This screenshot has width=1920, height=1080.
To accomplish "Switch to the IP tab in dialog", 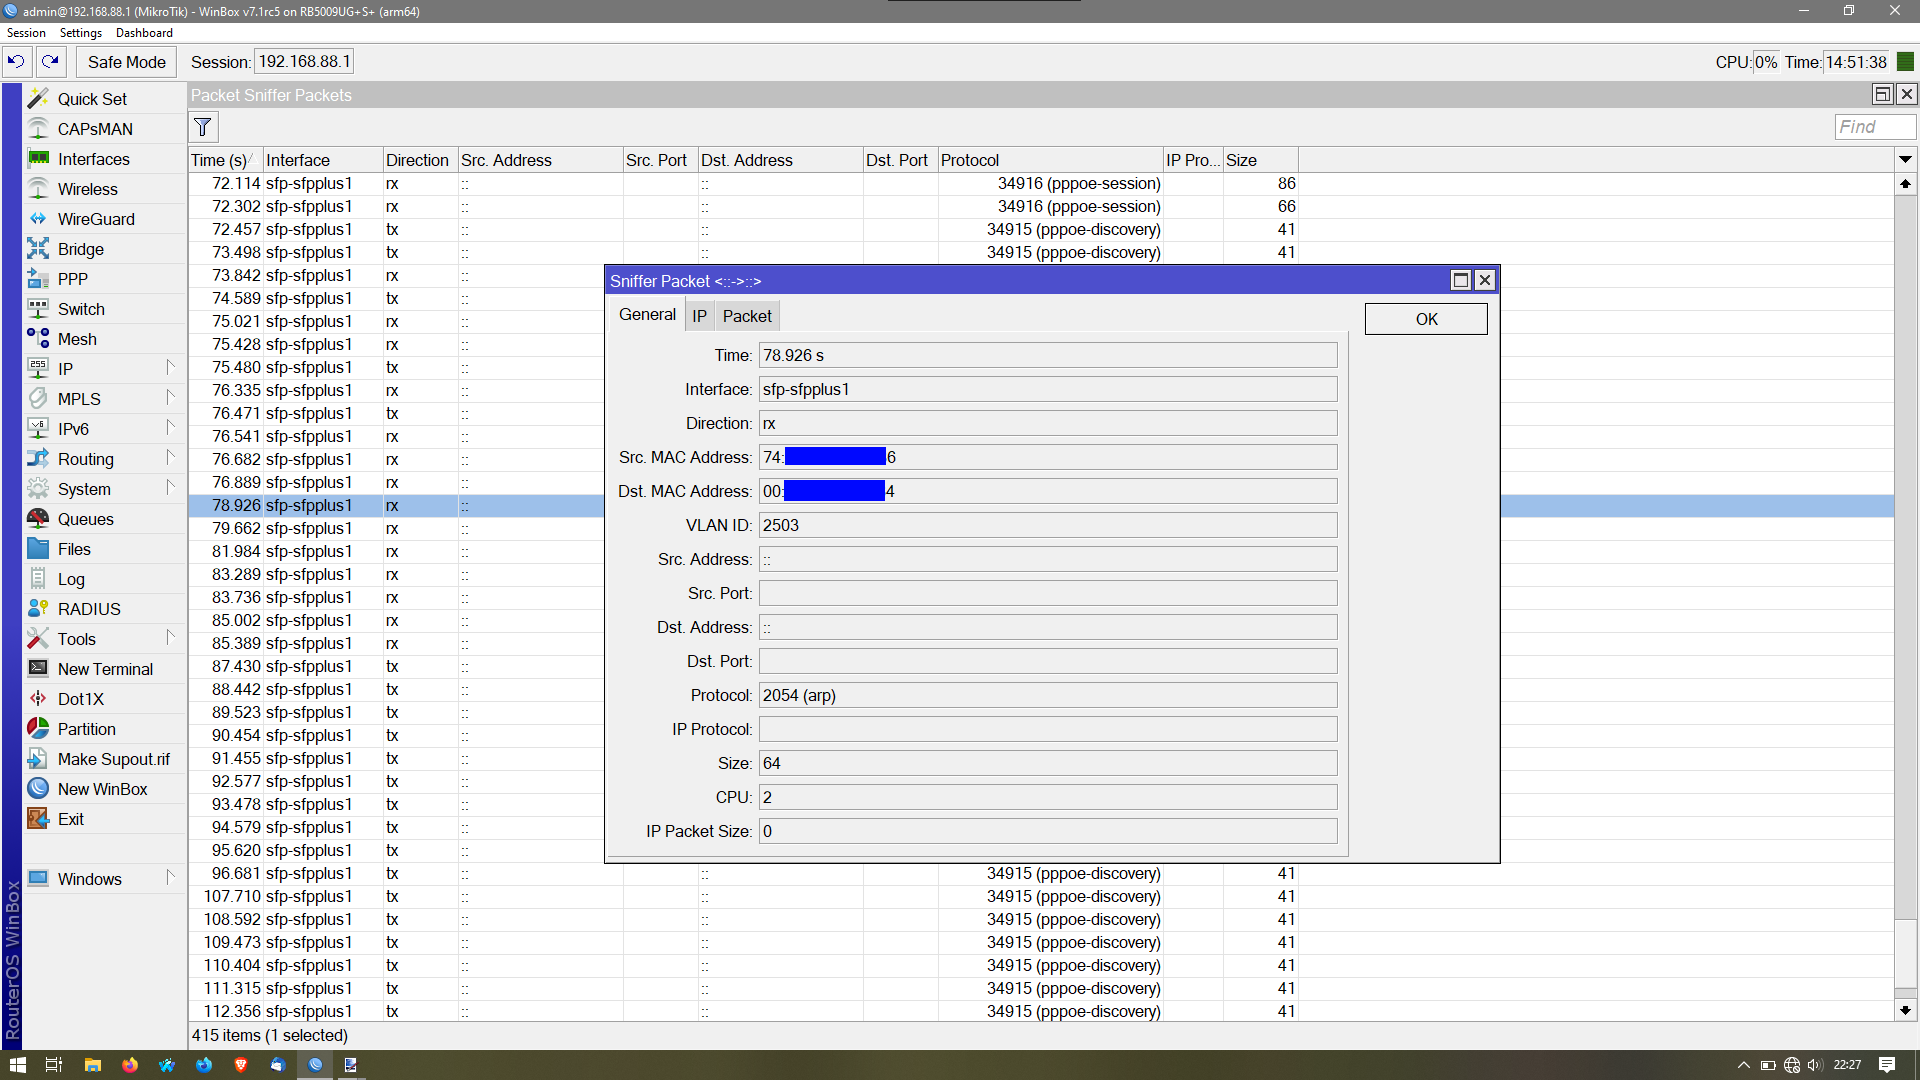I will coord(699,316).
